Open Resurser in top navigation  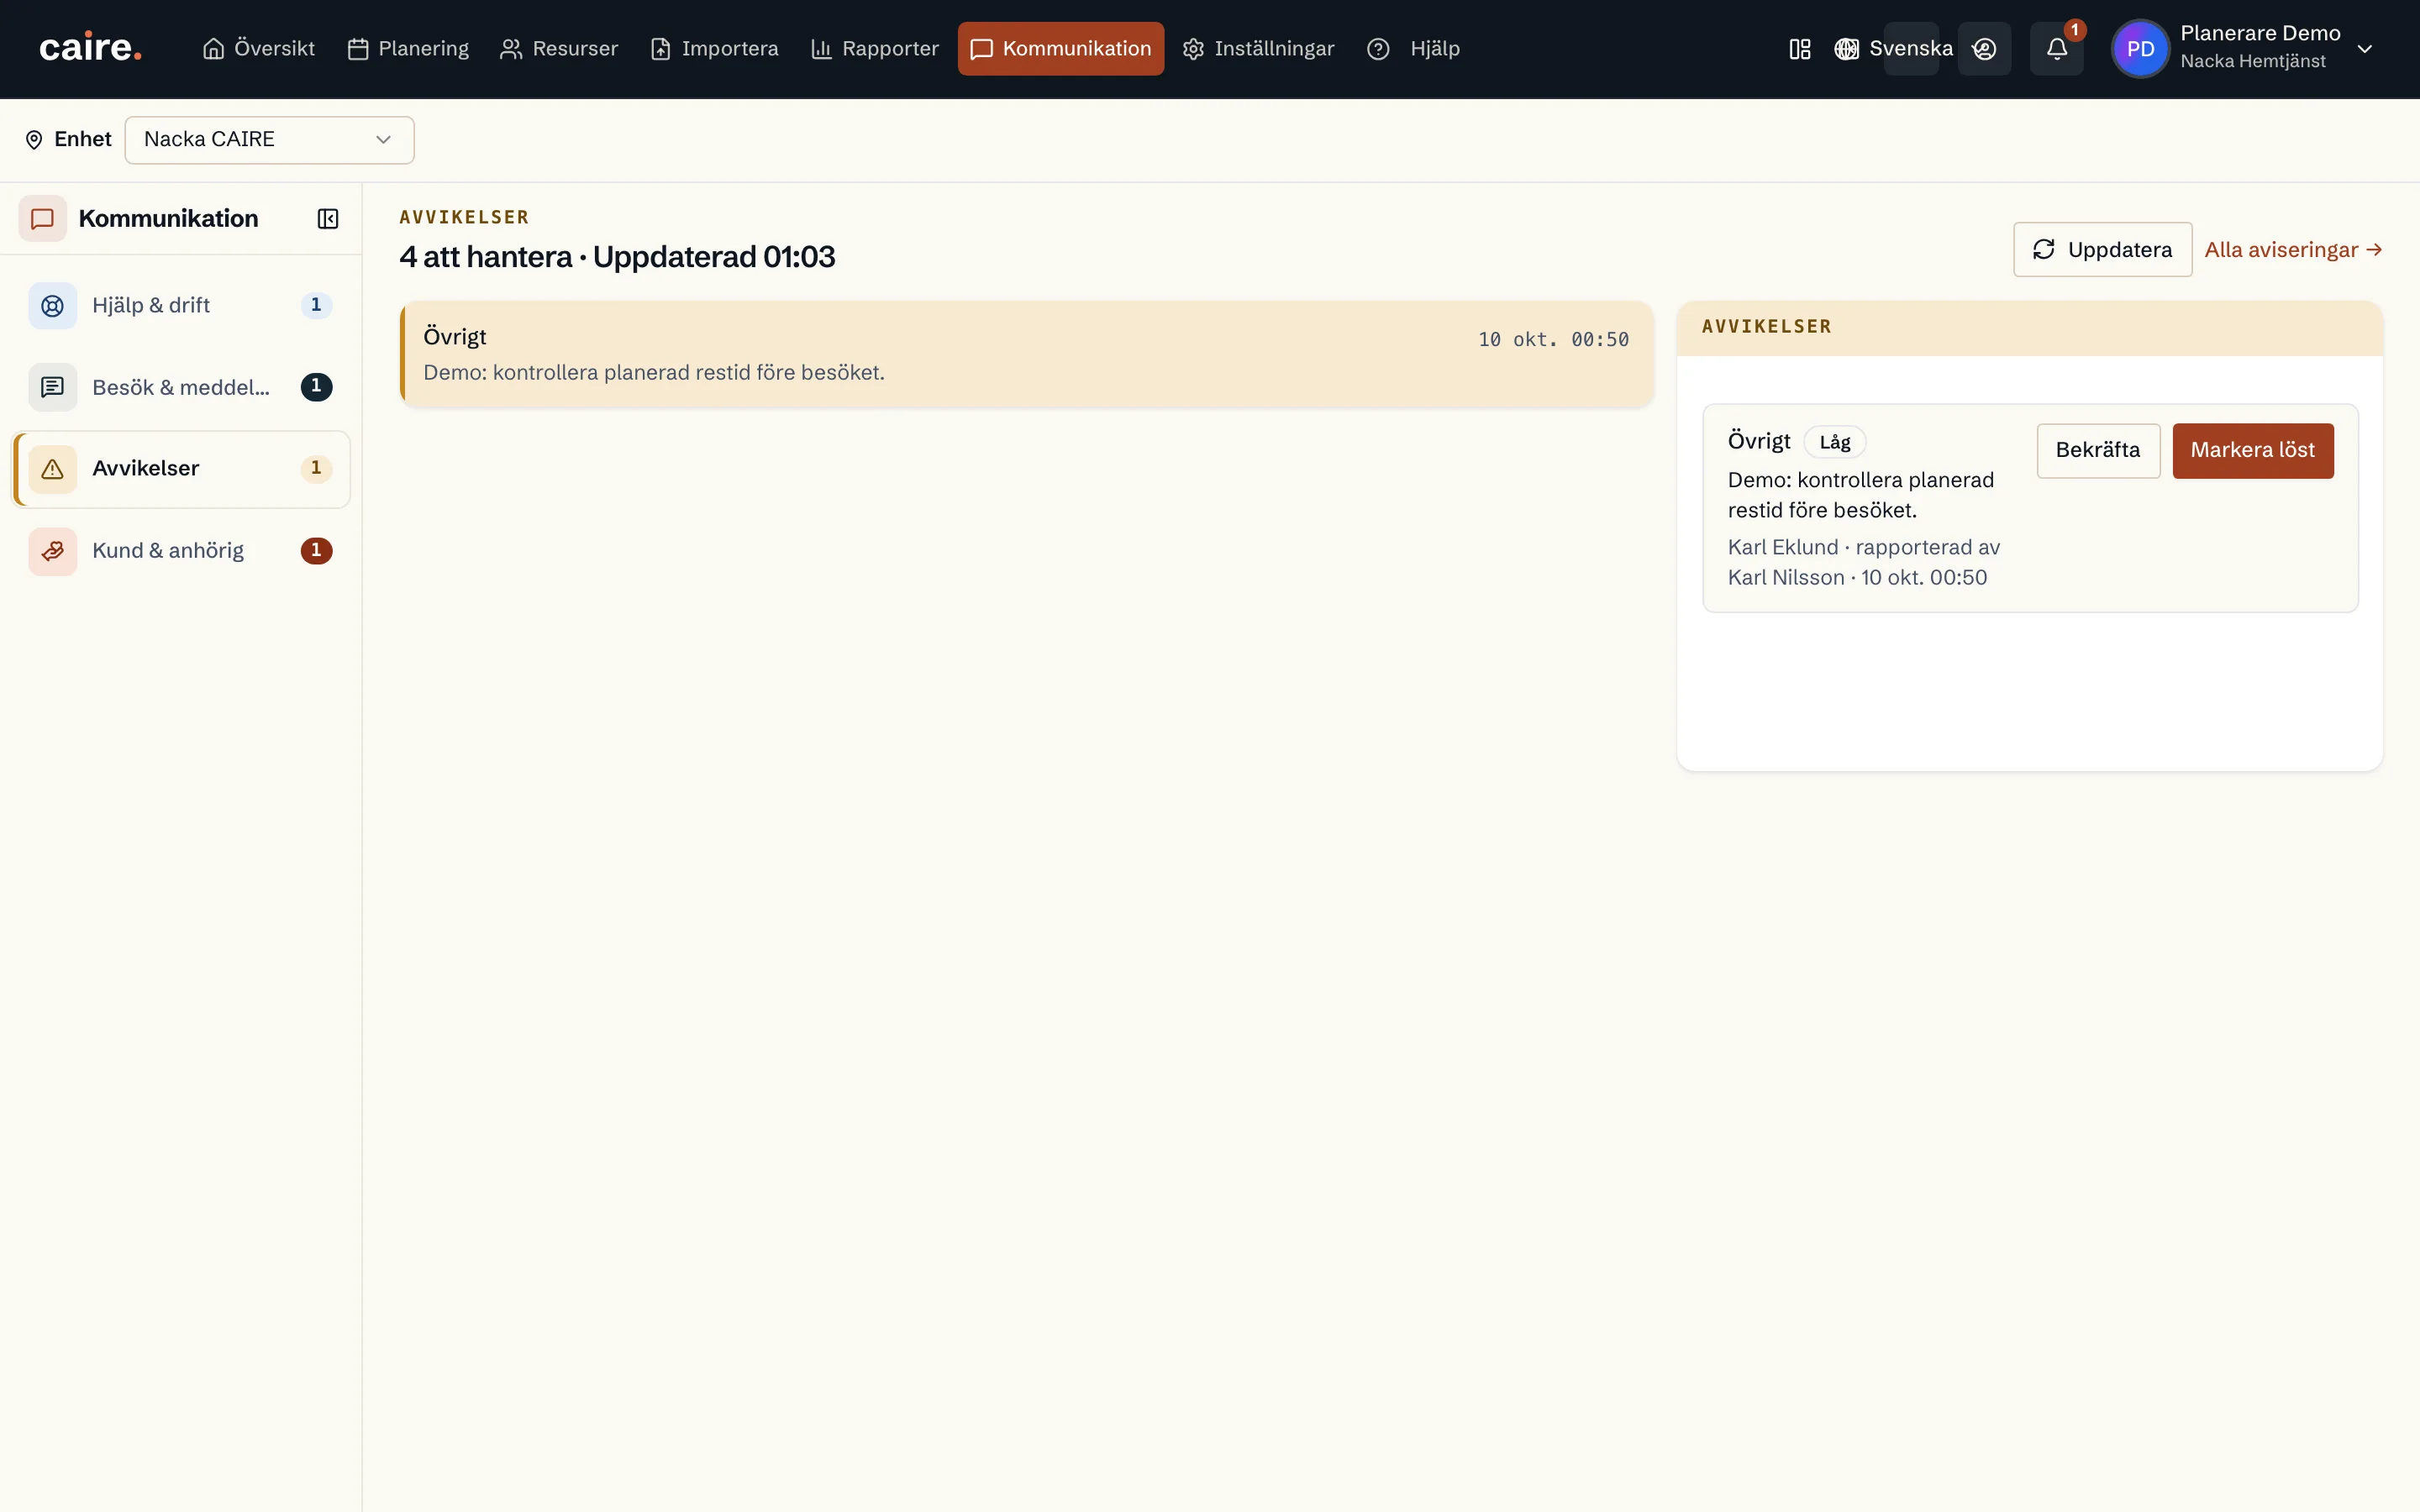[x=559, y=49]
